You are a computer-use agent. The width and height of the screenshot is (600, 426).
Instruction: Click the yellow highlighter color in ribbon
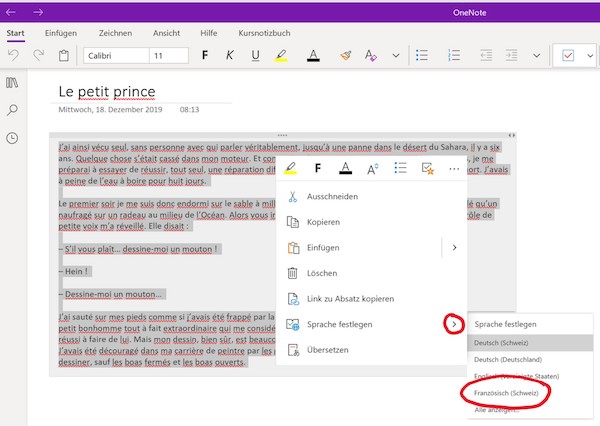pyautogui.click(x=283, y=55)
